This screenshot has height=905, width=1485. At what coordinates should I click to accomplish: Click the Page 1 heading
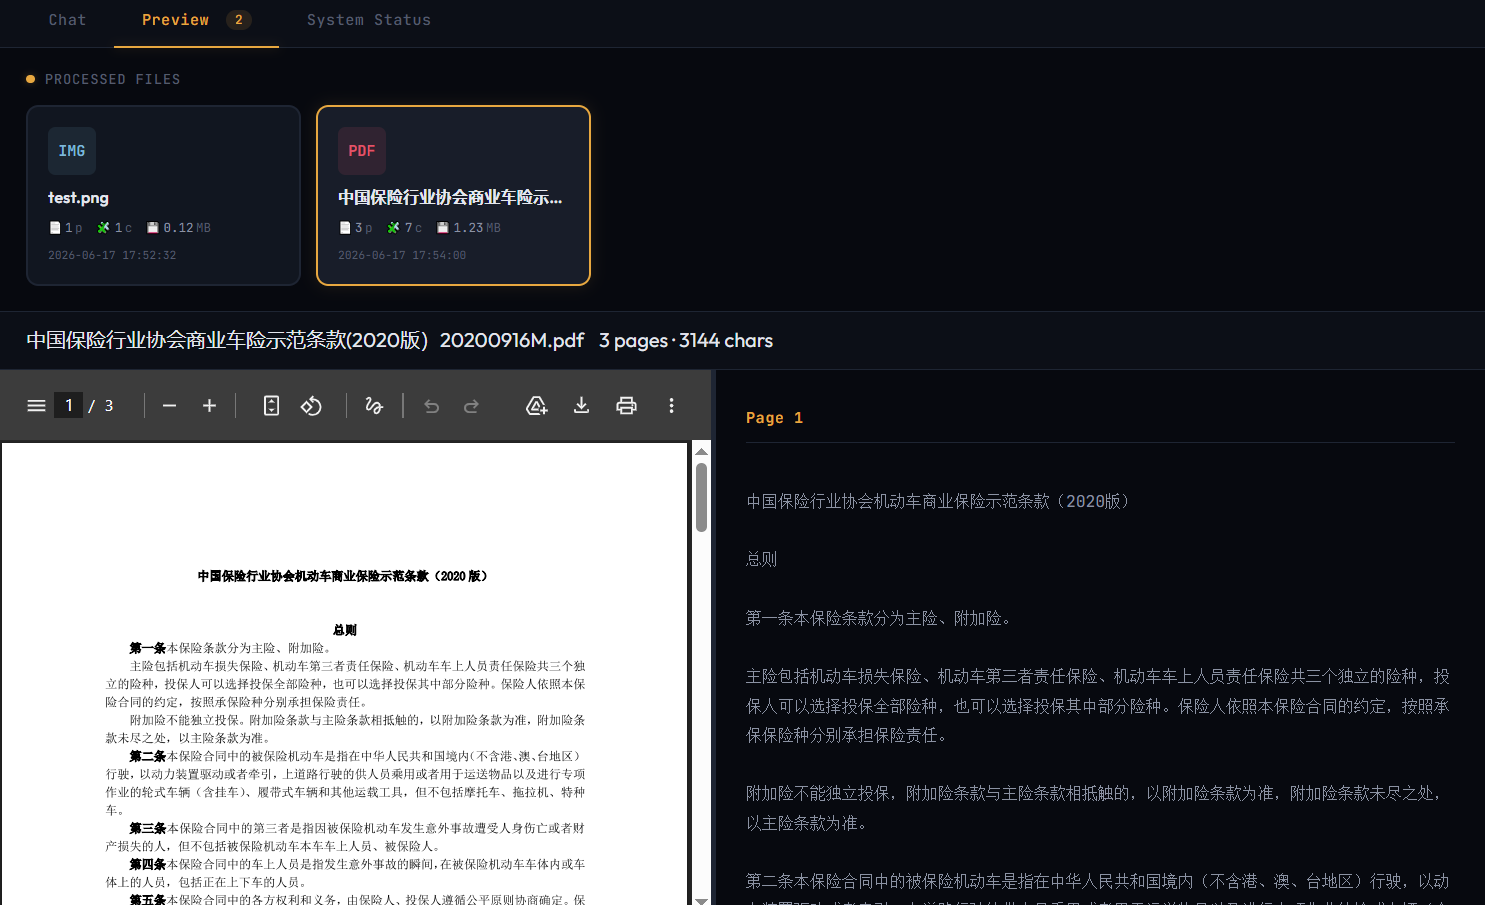point(774,418)
